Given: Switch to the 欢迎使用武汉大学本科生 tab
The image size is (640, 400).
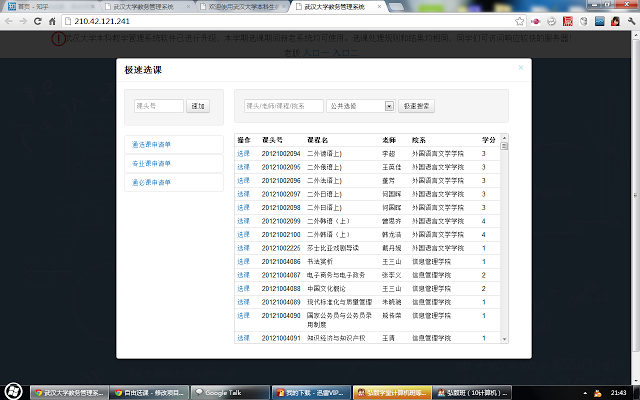Looking at the screenshot, I should (x=243, y=7).
